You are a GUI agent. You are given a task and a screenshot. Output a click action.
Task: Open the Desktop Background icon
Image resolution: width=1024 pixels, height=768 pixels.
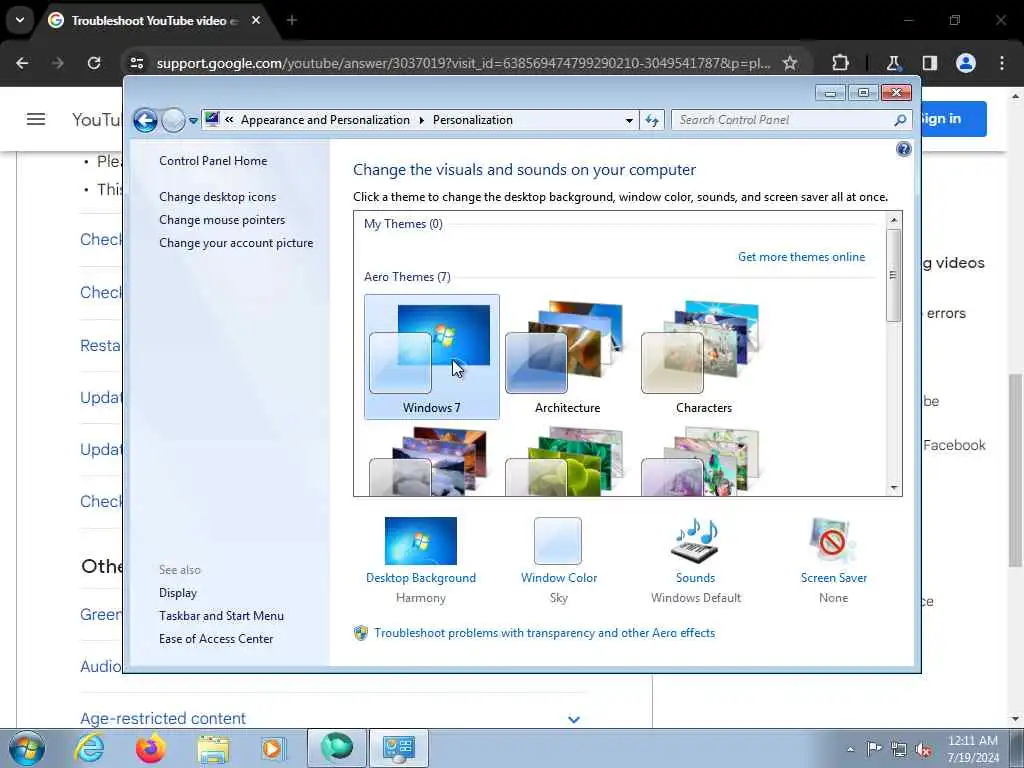[421, 541]
